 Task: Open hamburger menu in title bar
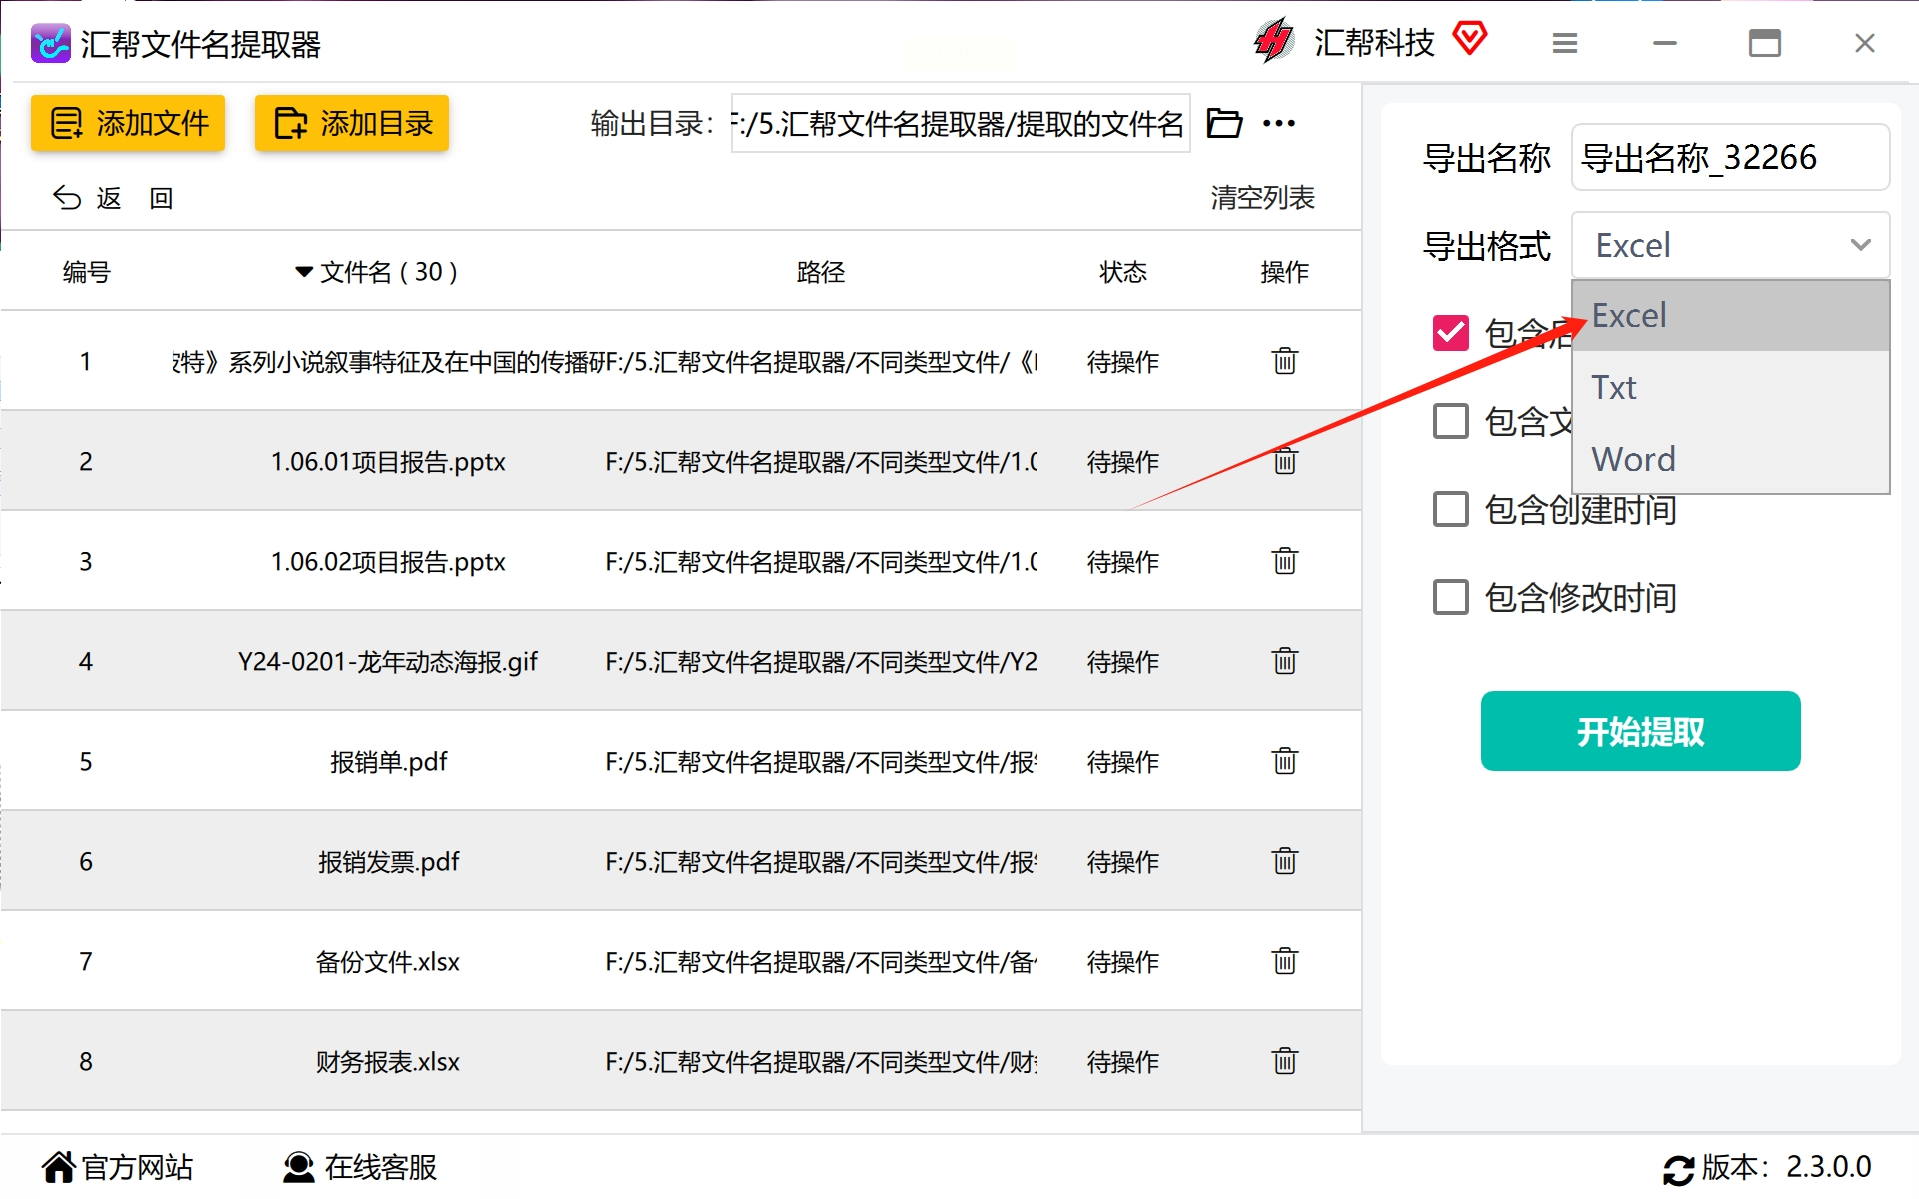point(1565,43)
